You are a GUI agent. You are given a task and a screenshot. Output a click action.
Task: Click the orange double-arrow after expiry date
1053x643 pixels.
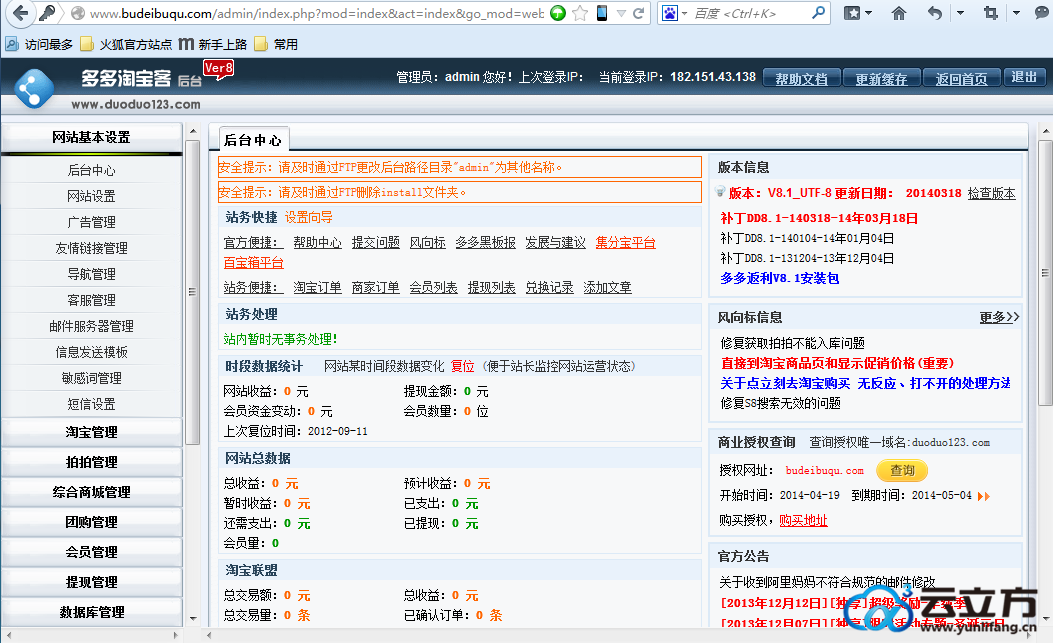coord(984,496)
